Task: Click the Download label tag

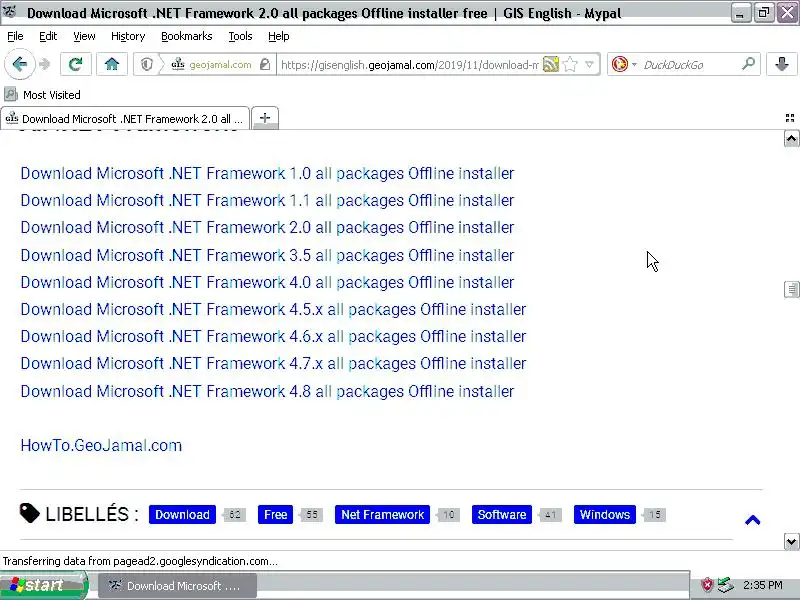Action: 182,514
